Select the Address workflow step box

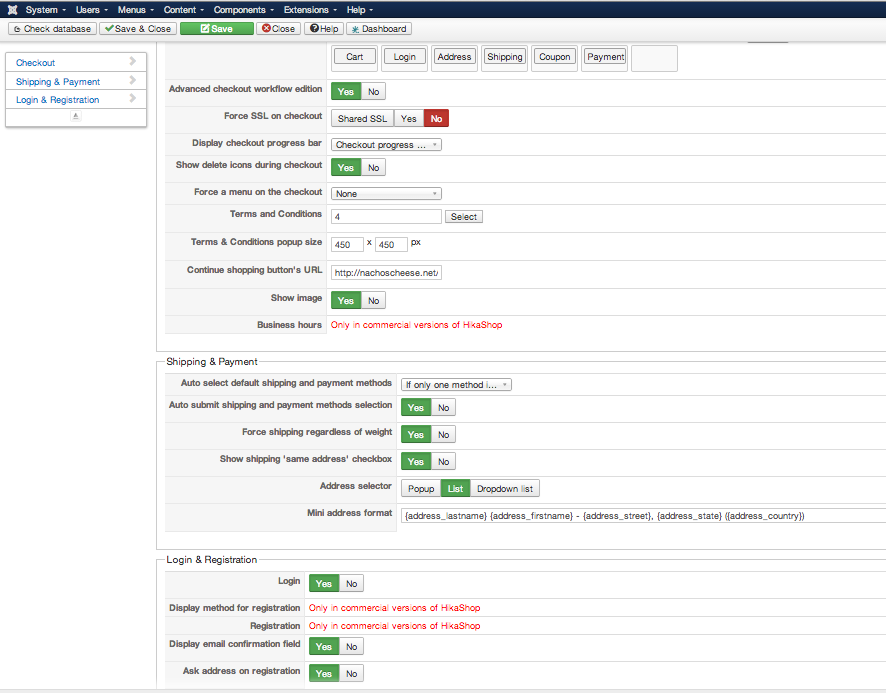click(454, 57)
